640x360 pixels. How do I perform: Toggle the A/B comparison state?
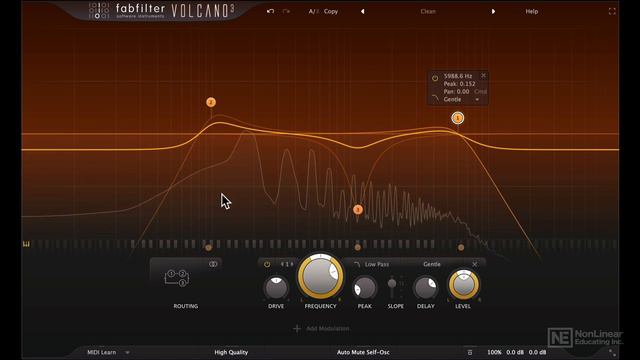tap(313, 11)
